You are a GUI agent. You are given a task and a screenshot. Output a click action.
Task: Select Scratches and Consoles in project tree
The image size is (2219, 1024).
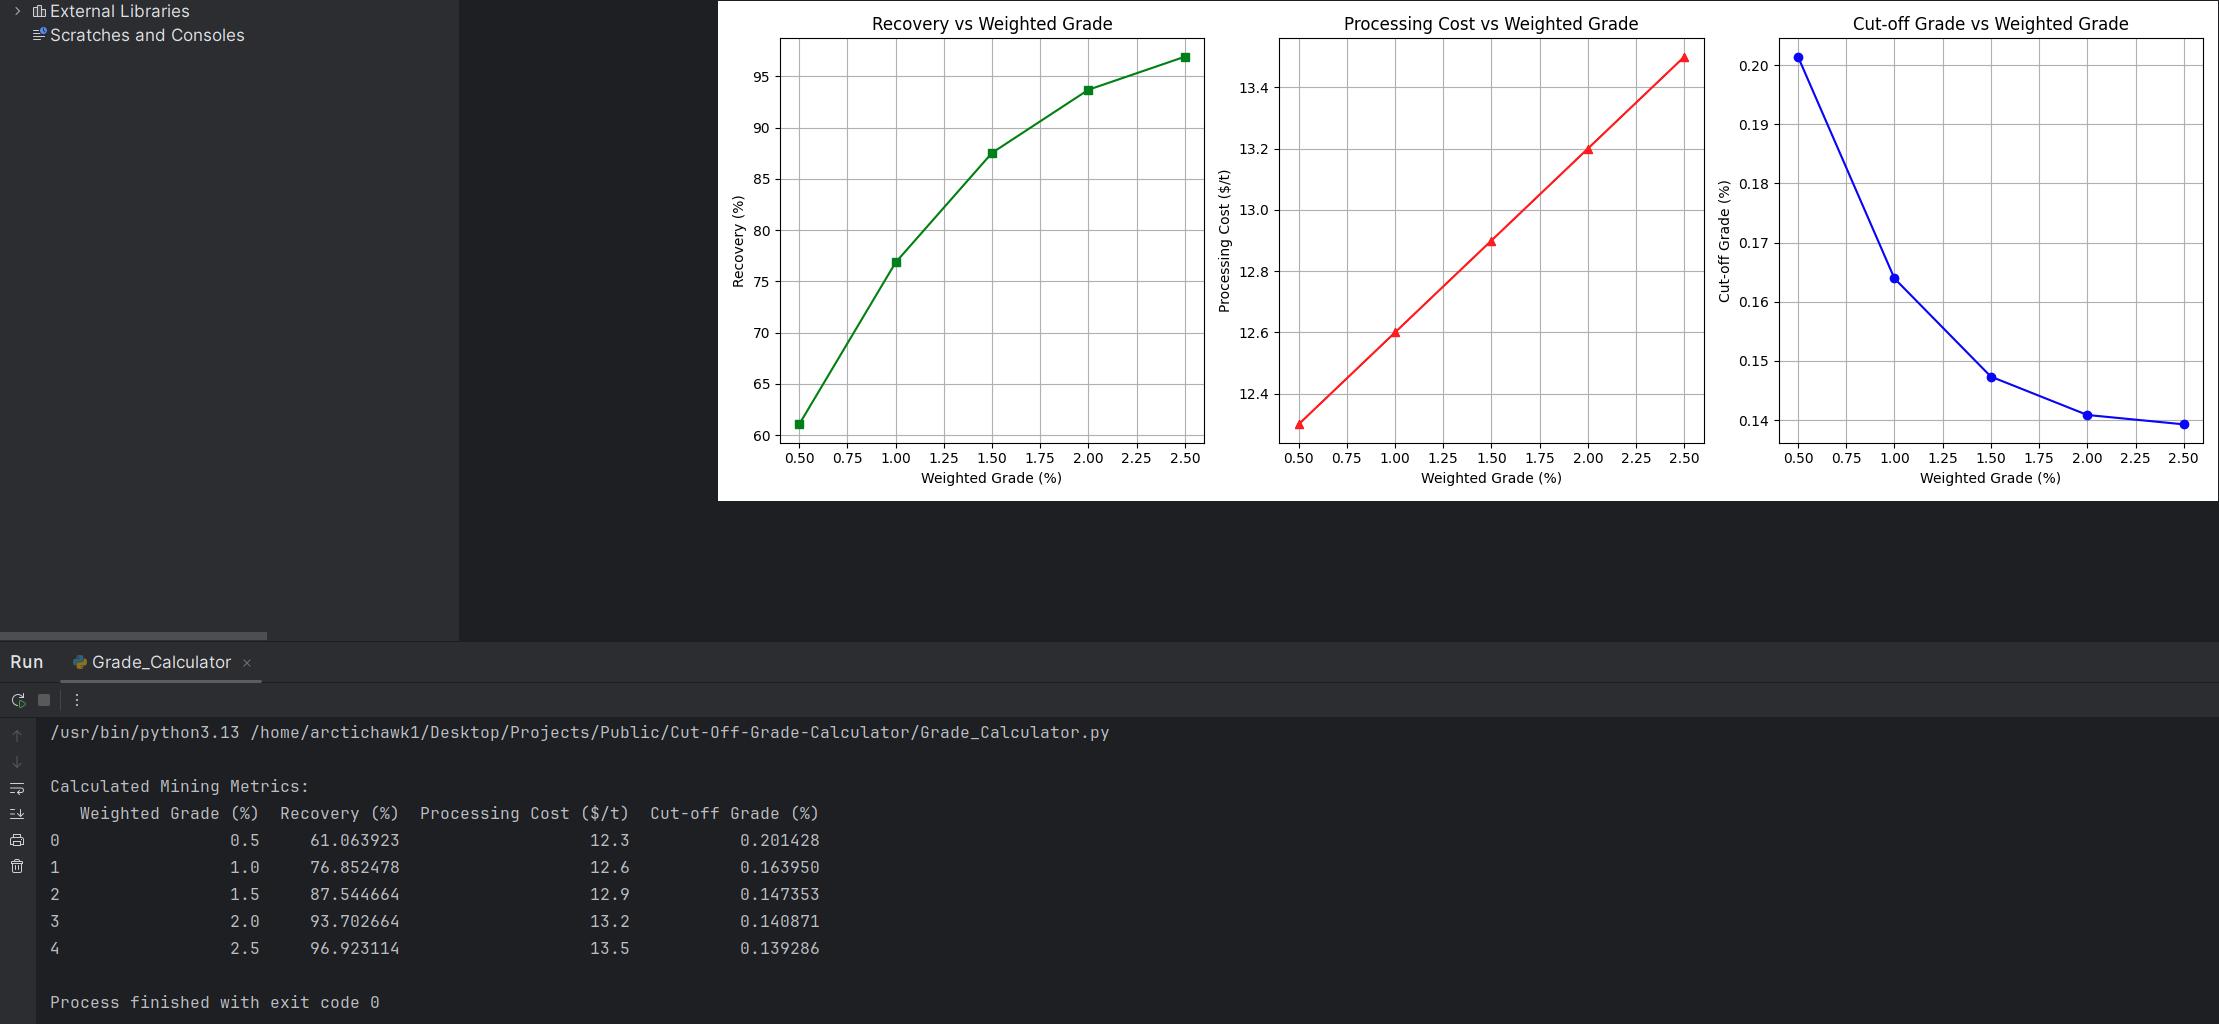pos(147,35)
